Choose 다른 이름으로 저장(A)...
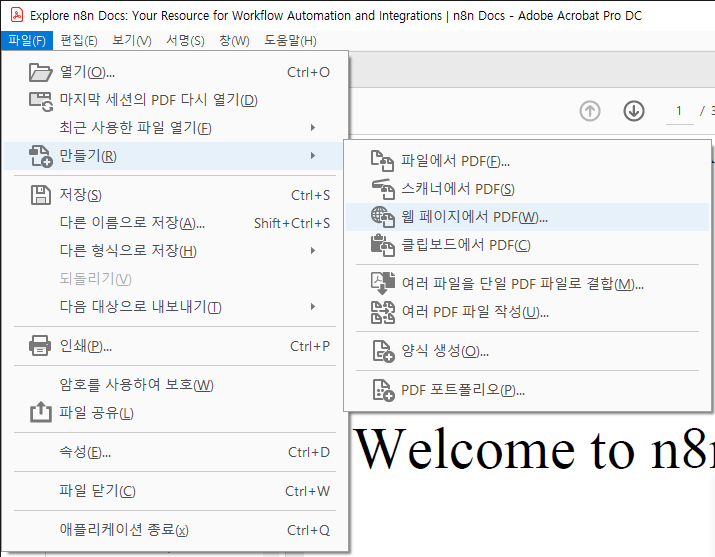This screenshot has width=715, height=557. (175, 223)
